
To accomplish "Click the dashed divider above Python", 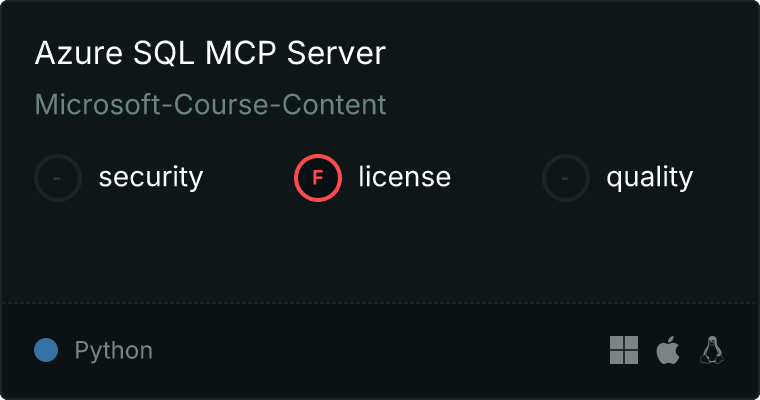I will (380, 303).
